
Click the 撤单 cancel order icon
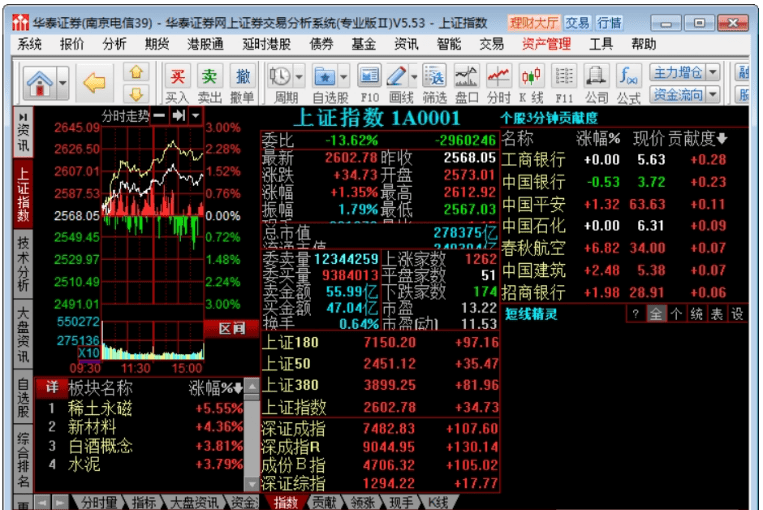point(242,83)
